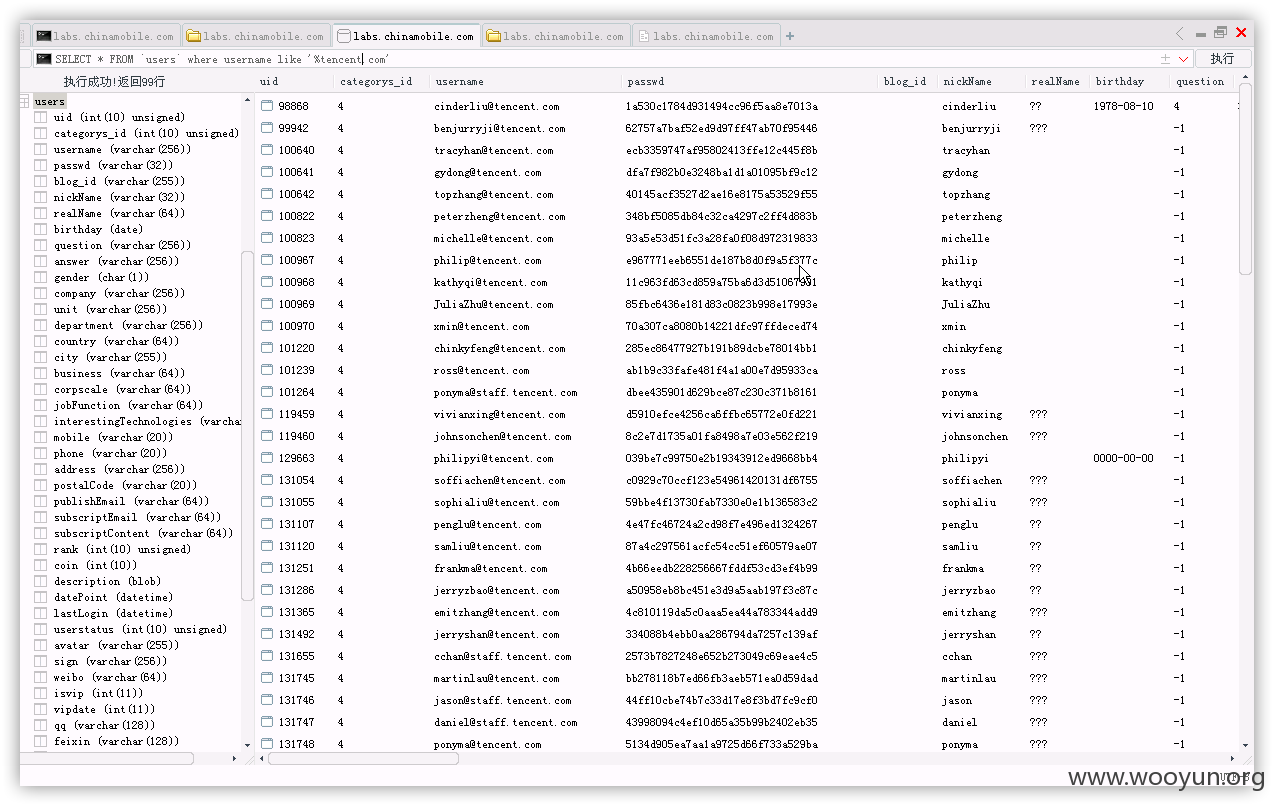The height and width of the screenshot is (806, 1274).
Task: Select the realName (varchar(64)) tree item
Action: (119, 213)
